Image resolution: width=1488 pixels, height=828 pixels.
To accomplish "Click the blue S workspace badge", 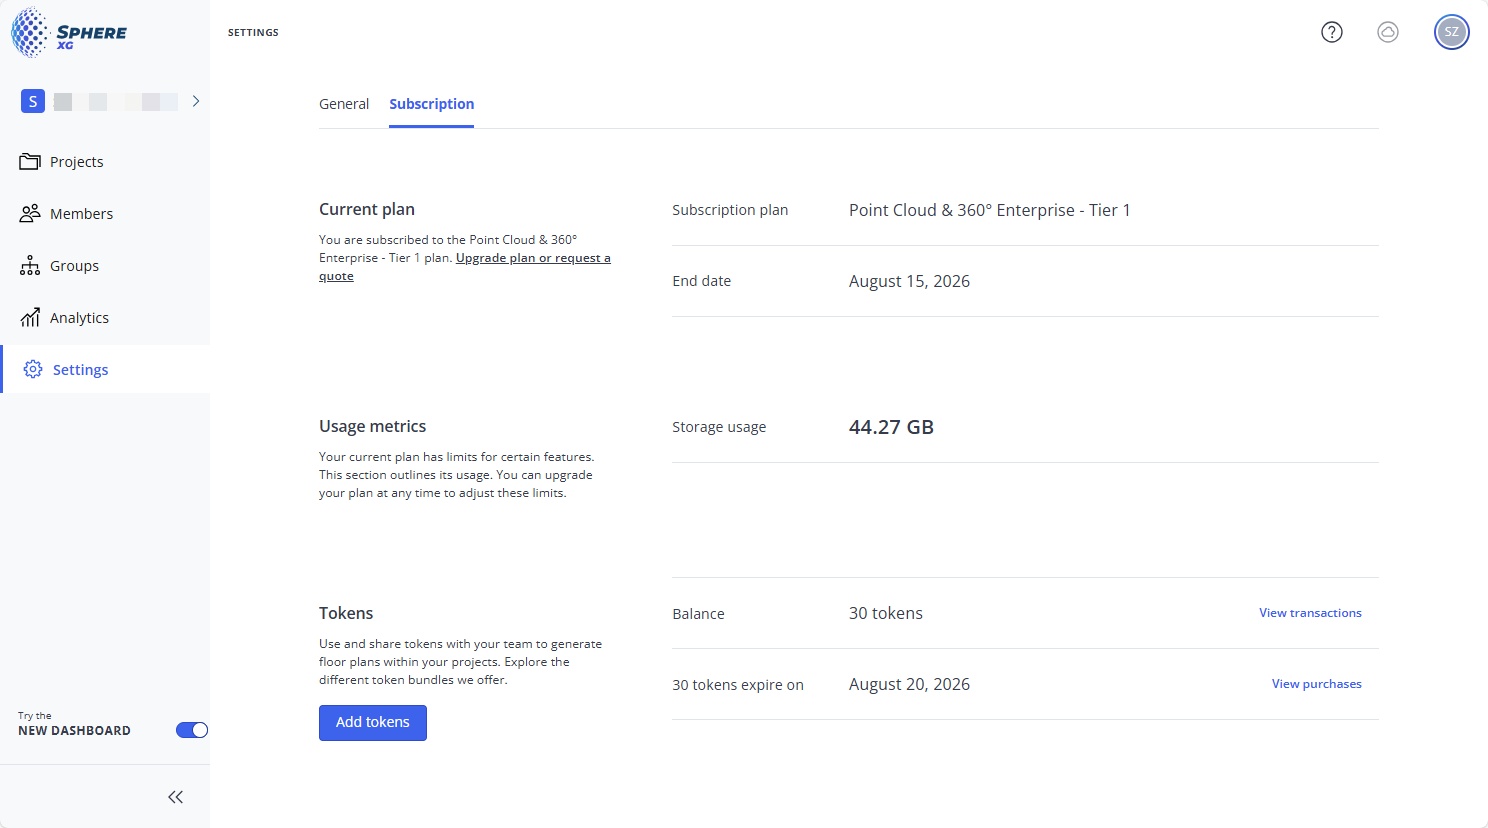I will [x=33, y=101].
